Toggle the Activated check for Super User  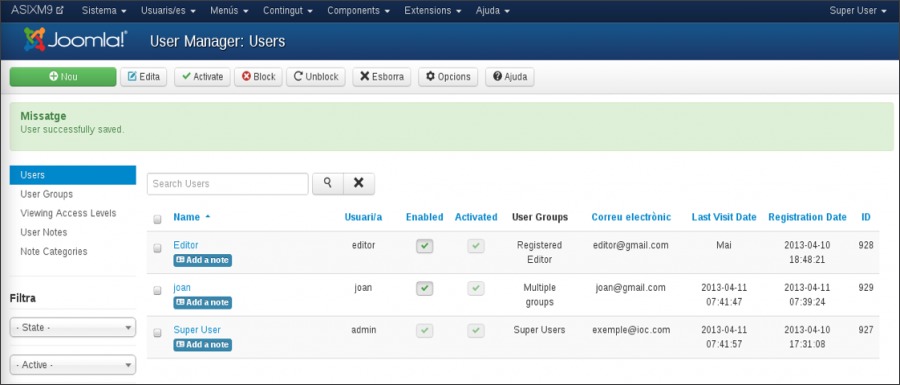click(x=476, y=331)
